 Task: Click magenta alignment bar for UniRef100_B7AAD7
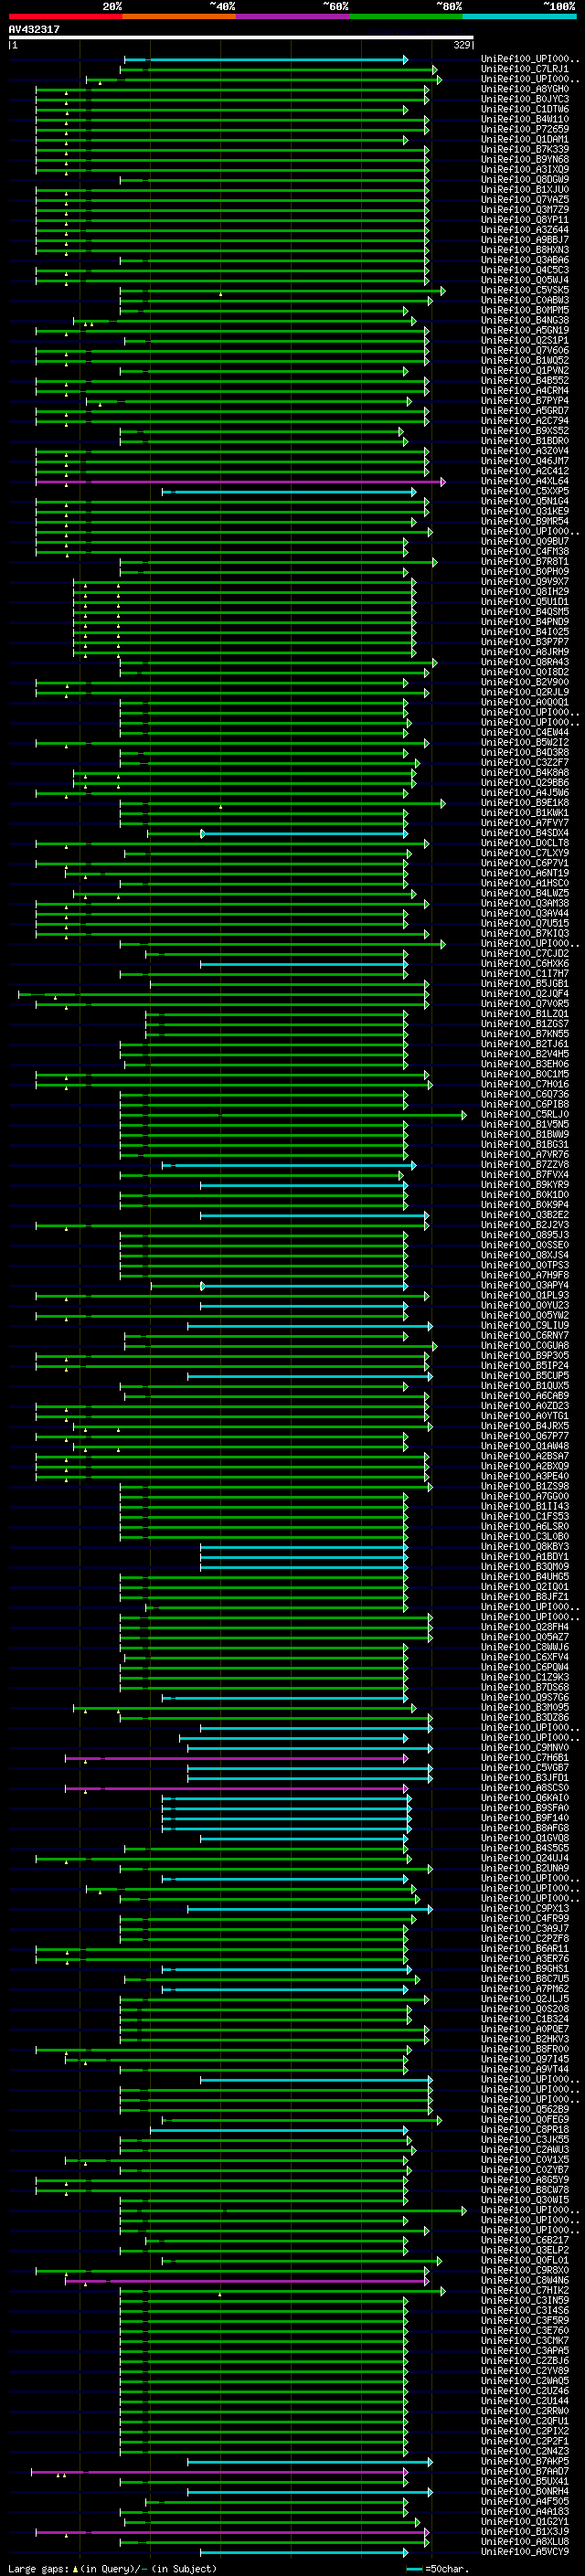tap(219, 2472)
